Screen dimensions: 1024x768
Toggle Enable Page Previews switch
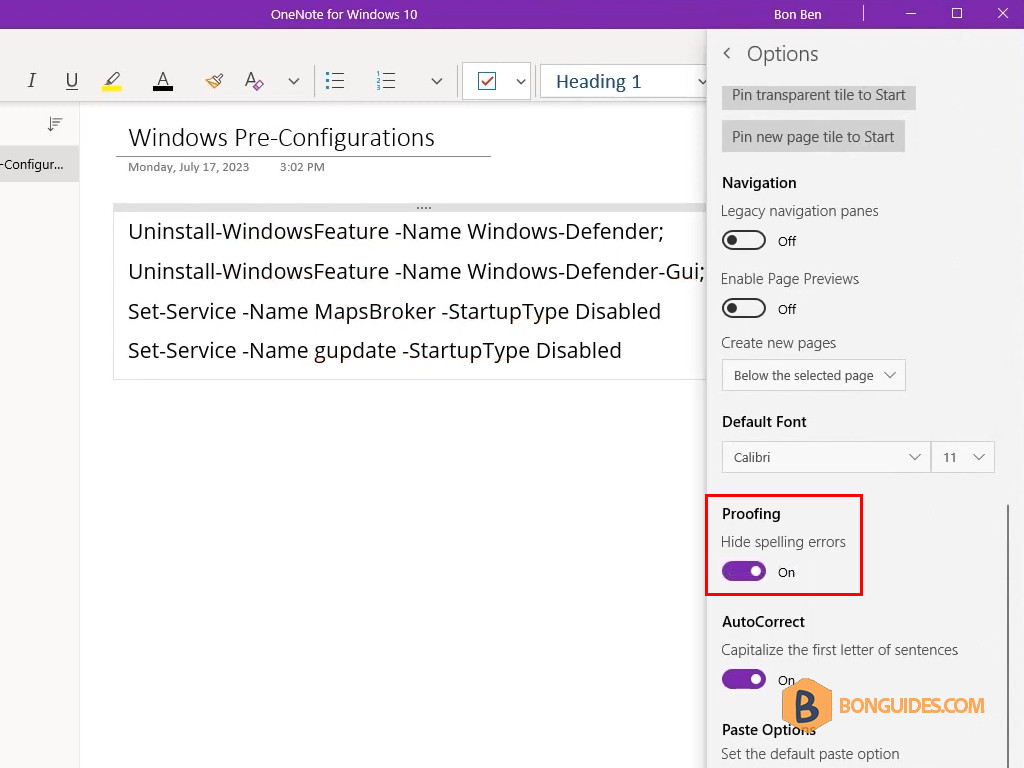[744, 308]
